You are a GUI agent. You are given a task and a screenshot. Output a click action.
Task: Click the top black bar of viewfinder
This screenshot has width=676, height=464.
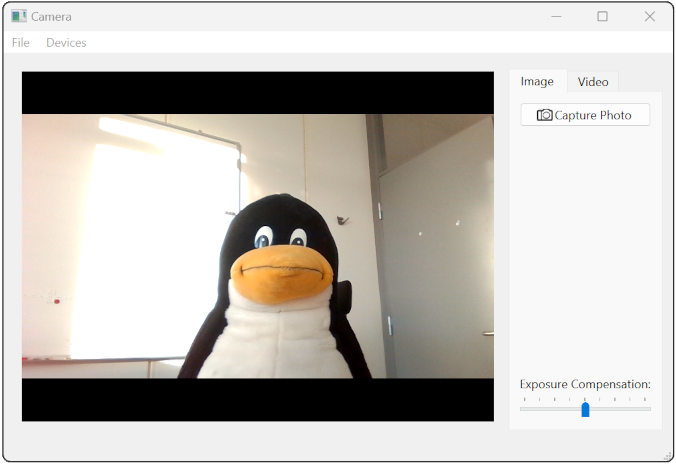[258, 92]
